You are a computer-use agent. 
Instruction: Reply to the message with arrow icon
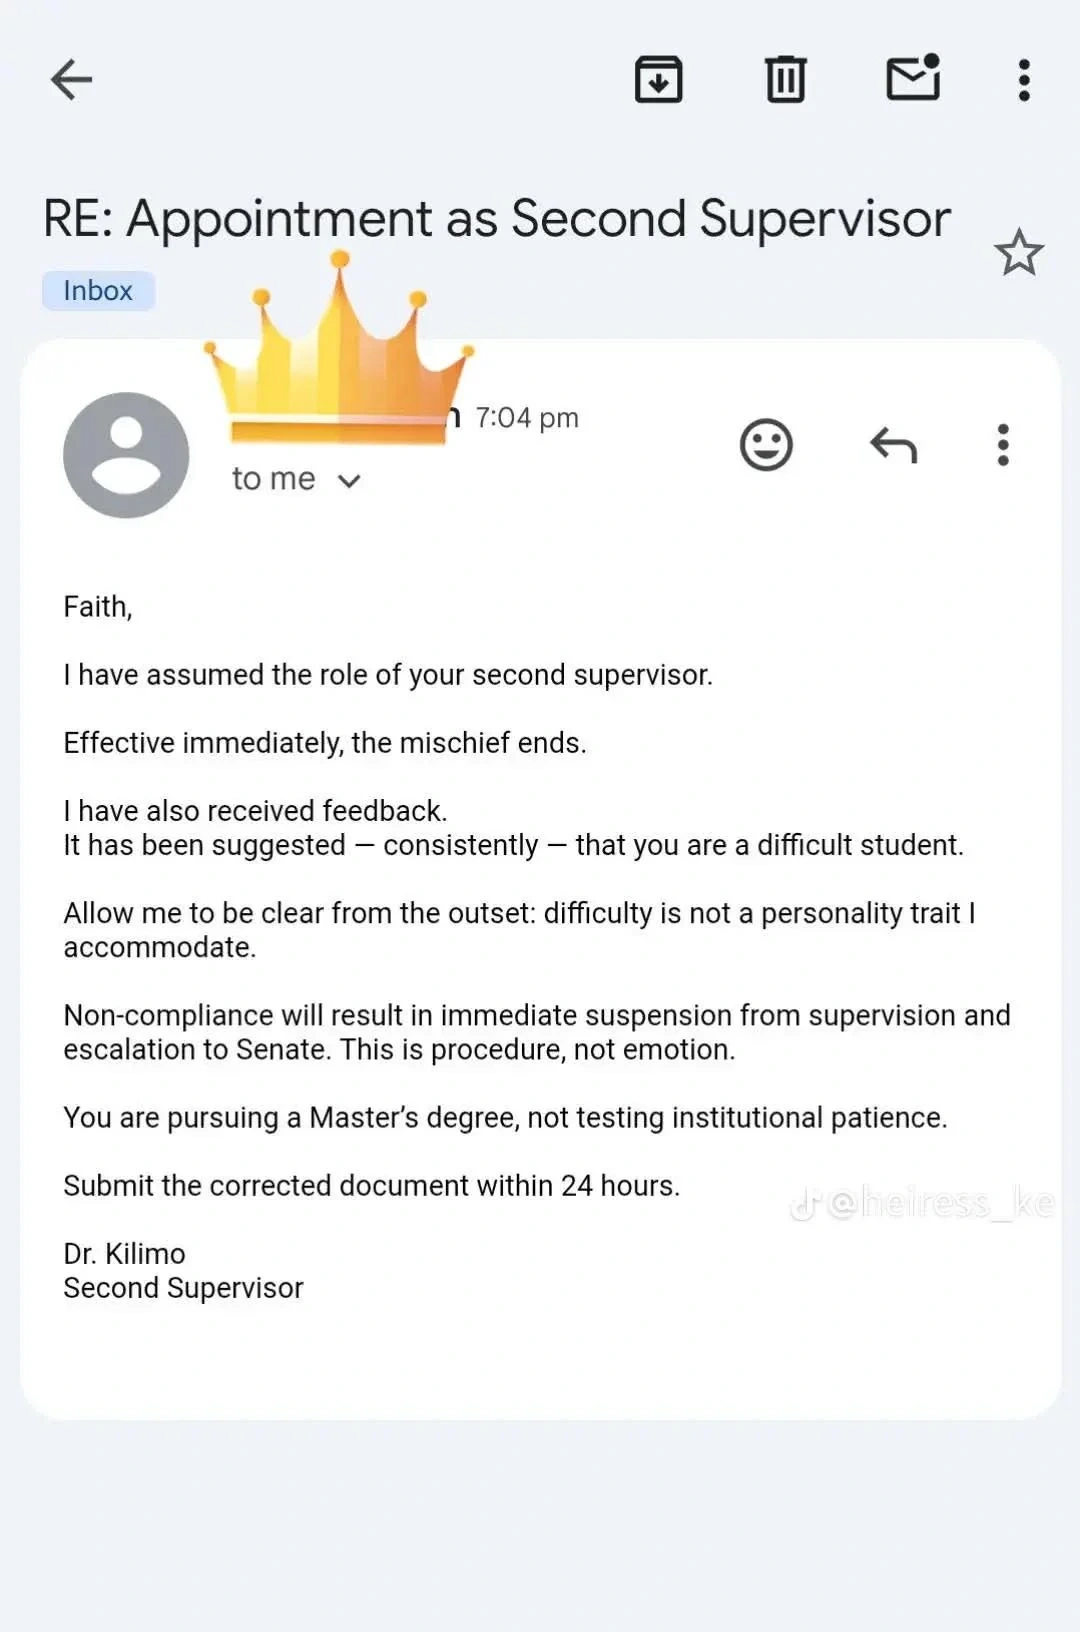[893, 445]
